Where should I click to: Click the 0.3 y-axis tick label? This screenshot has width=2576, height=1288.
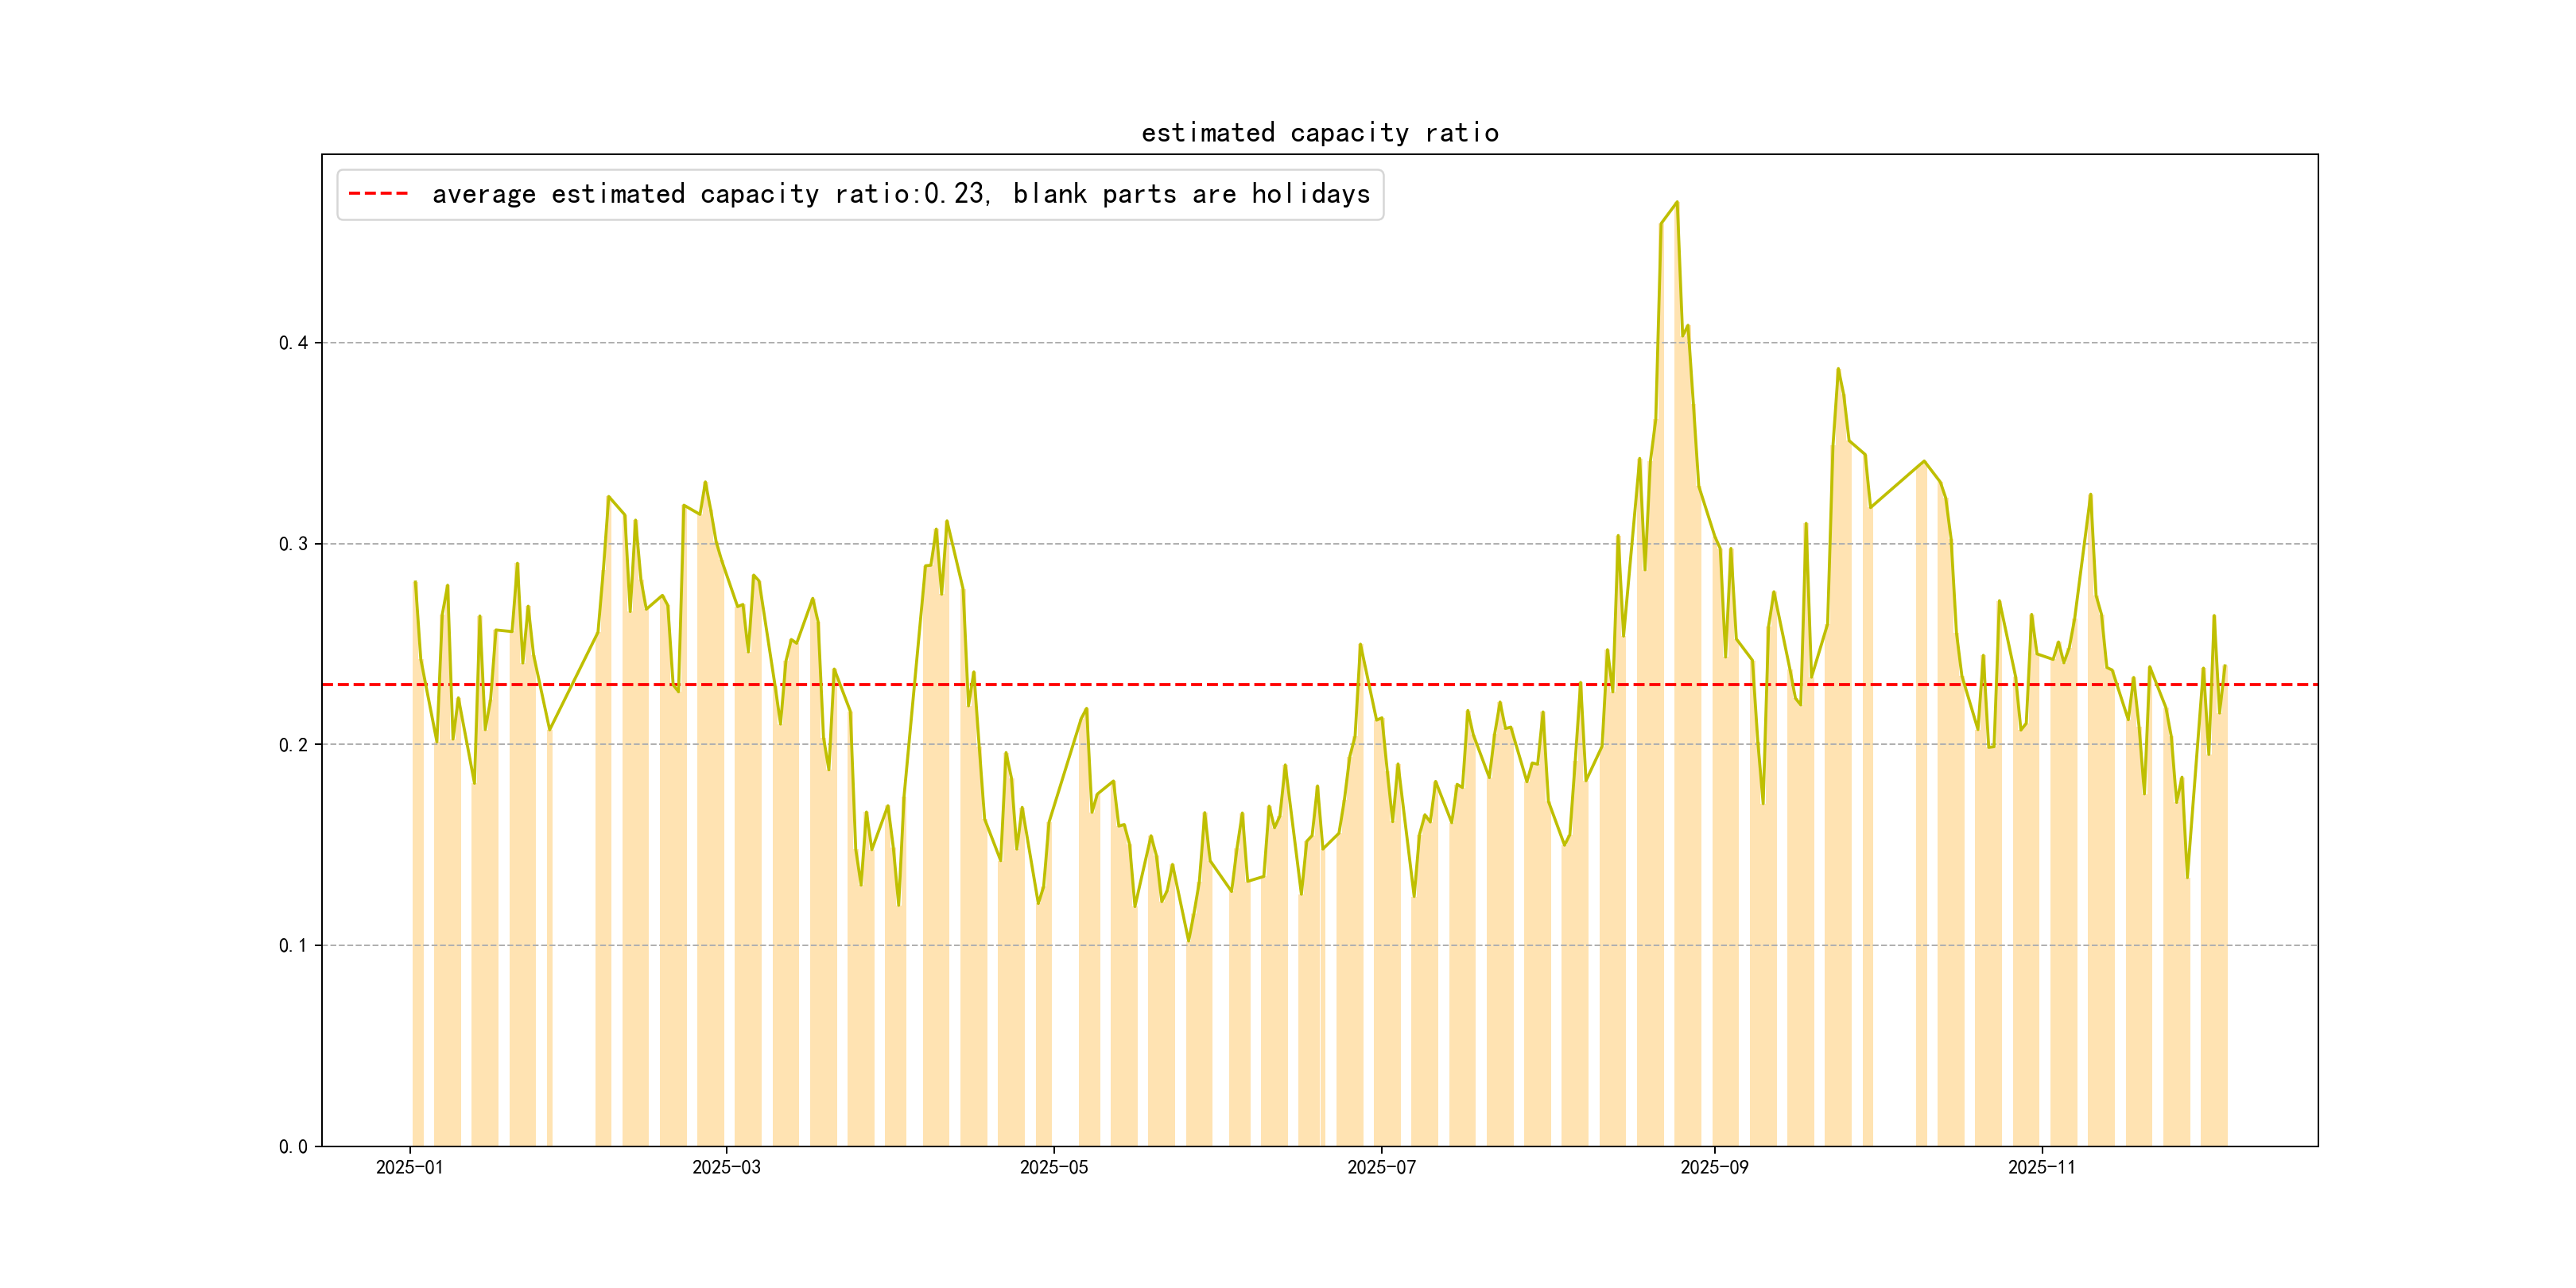[293, 544]
